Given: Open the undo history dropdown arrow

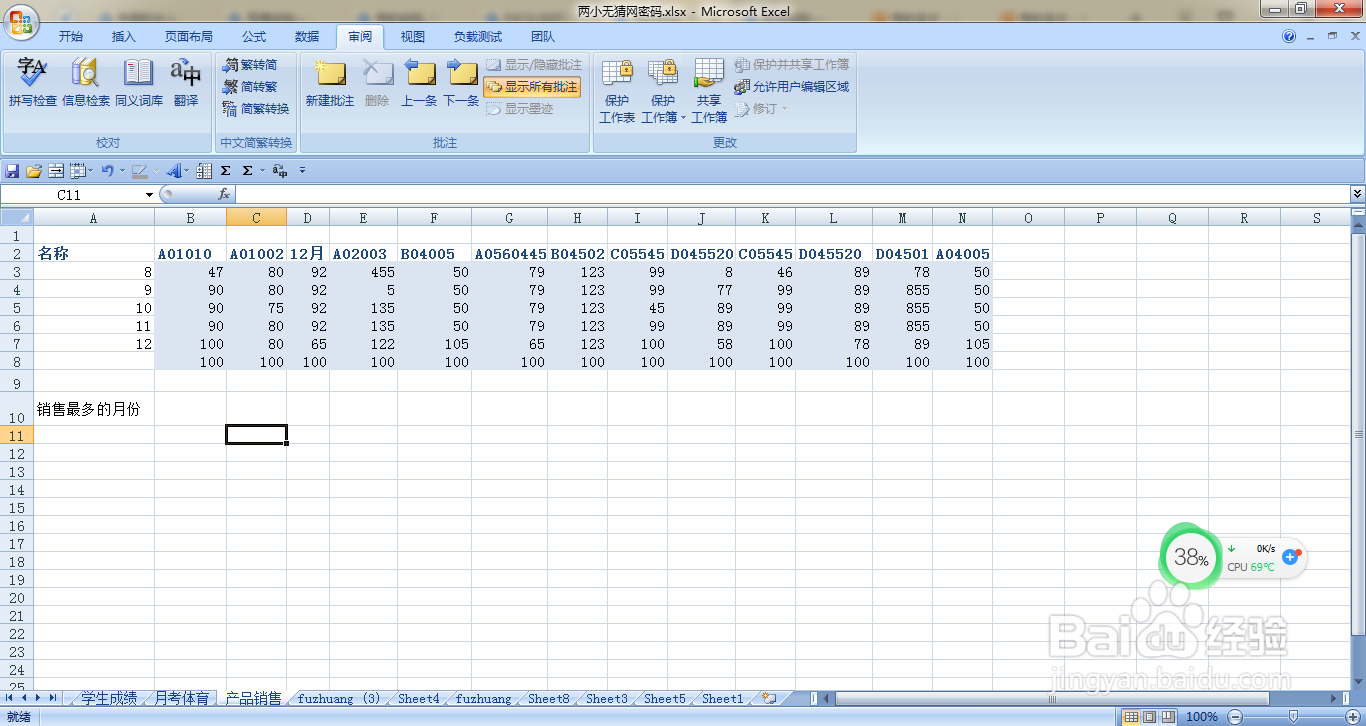Looking at the screenshot, I should point(120,171).
